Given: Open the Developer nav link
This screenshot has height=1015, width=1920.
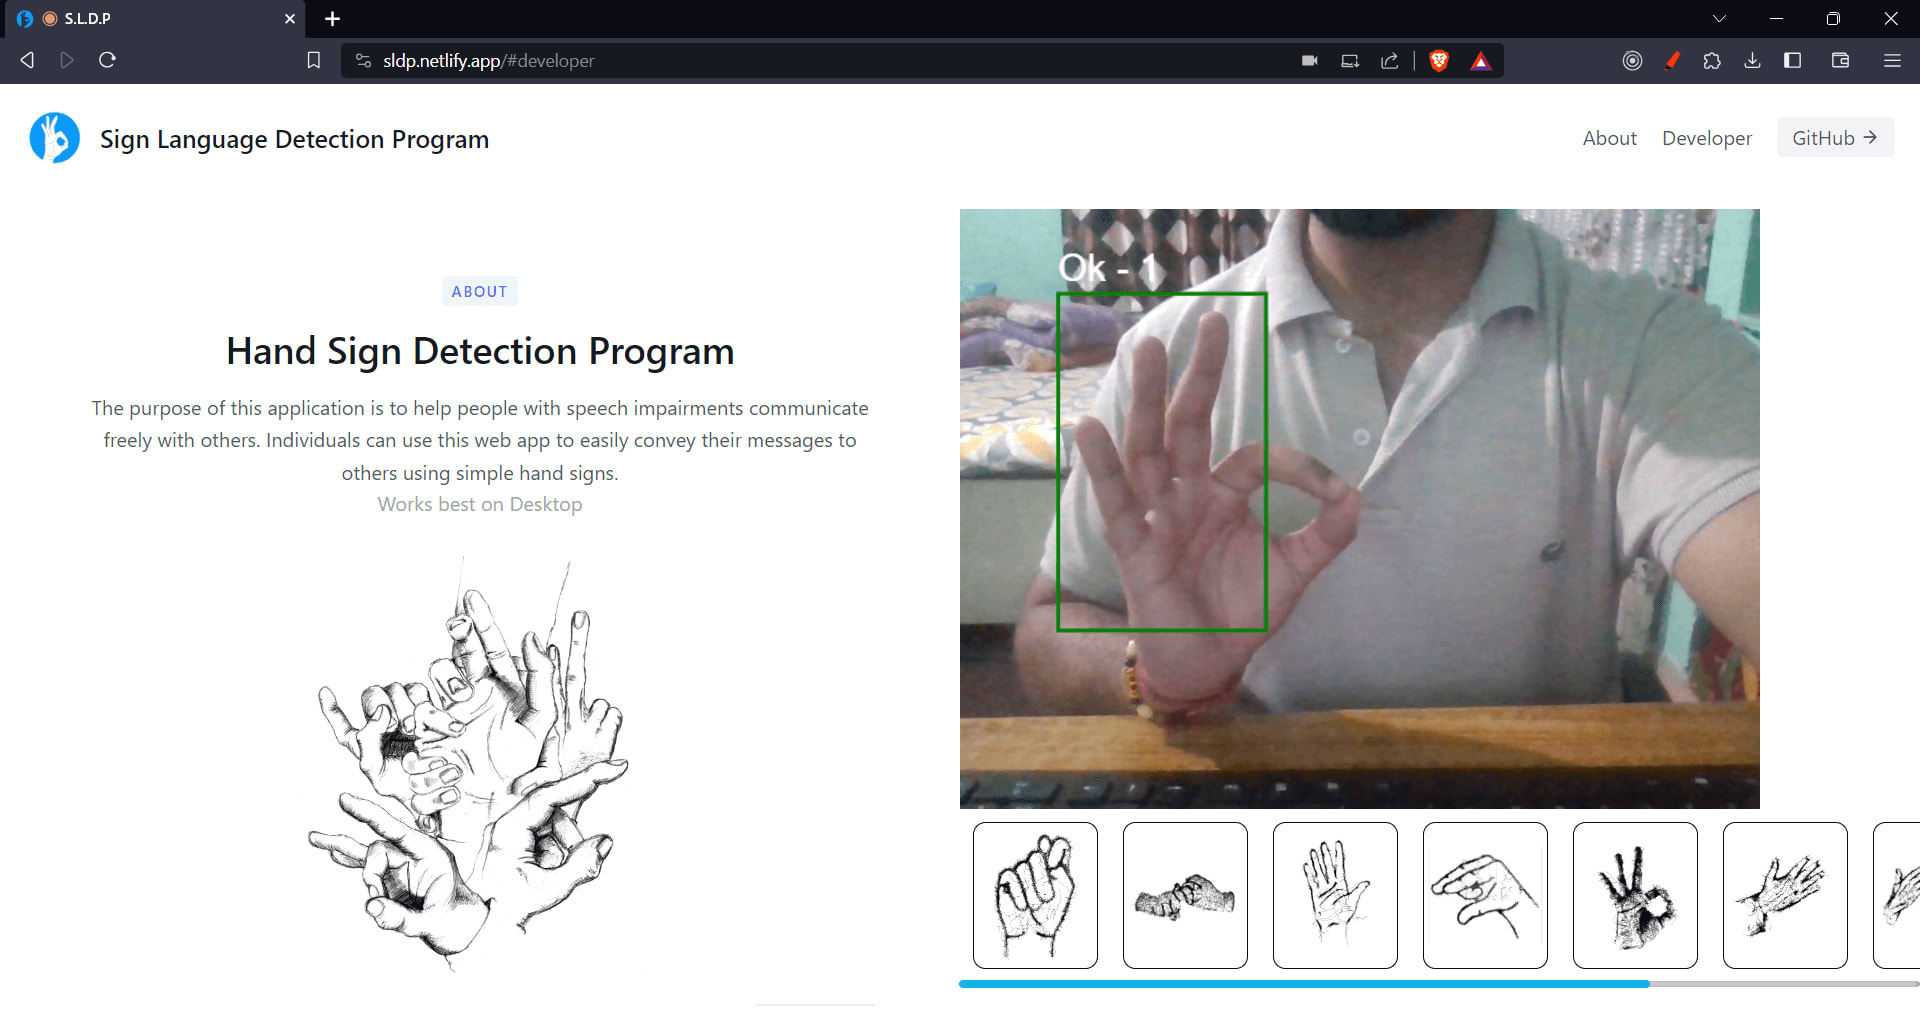Looking at the screenshot, I should 1706,138.
